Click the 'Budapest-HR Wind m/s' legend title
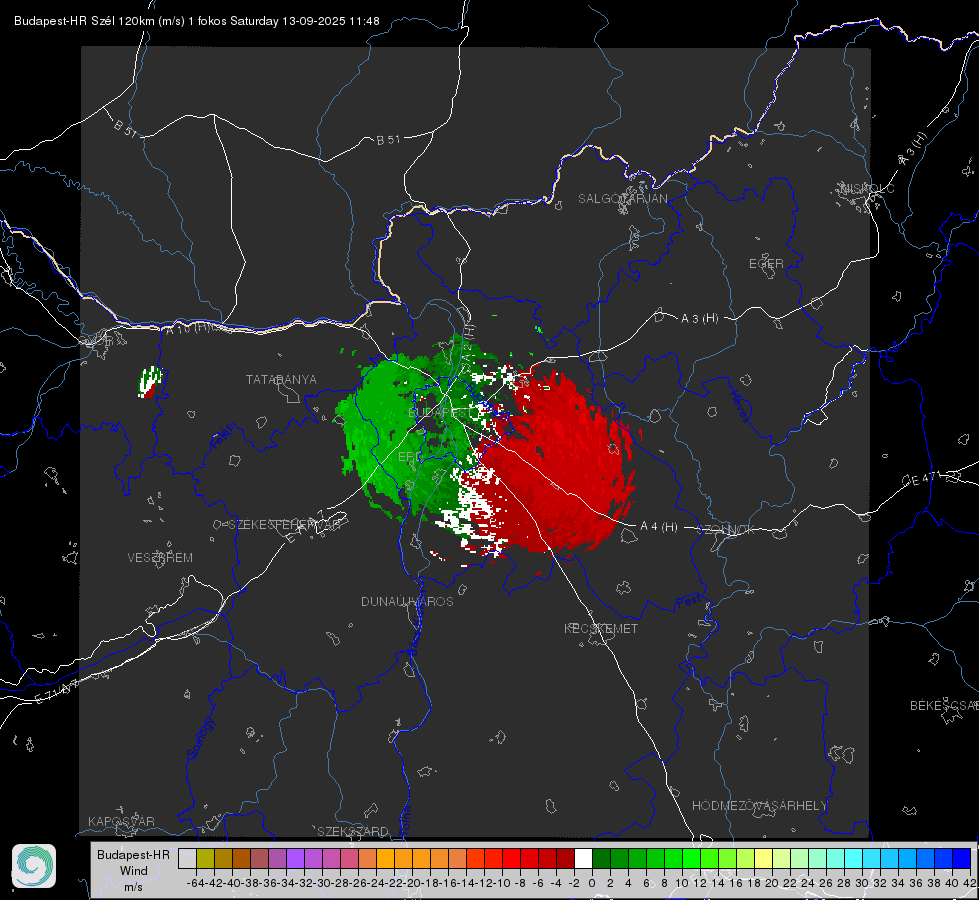Image resolution: width=979 pixels, height=900 pixels. coord(134,870)
